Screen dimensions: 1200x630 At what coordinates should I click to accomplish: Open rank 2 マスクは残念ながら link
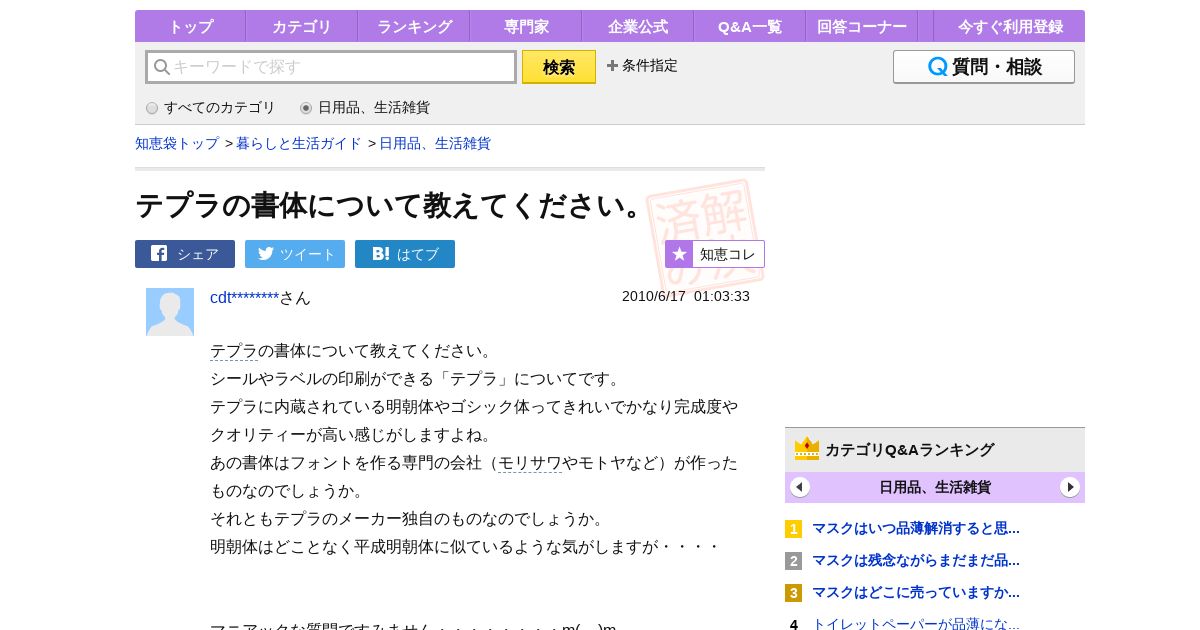coord(916,560)
